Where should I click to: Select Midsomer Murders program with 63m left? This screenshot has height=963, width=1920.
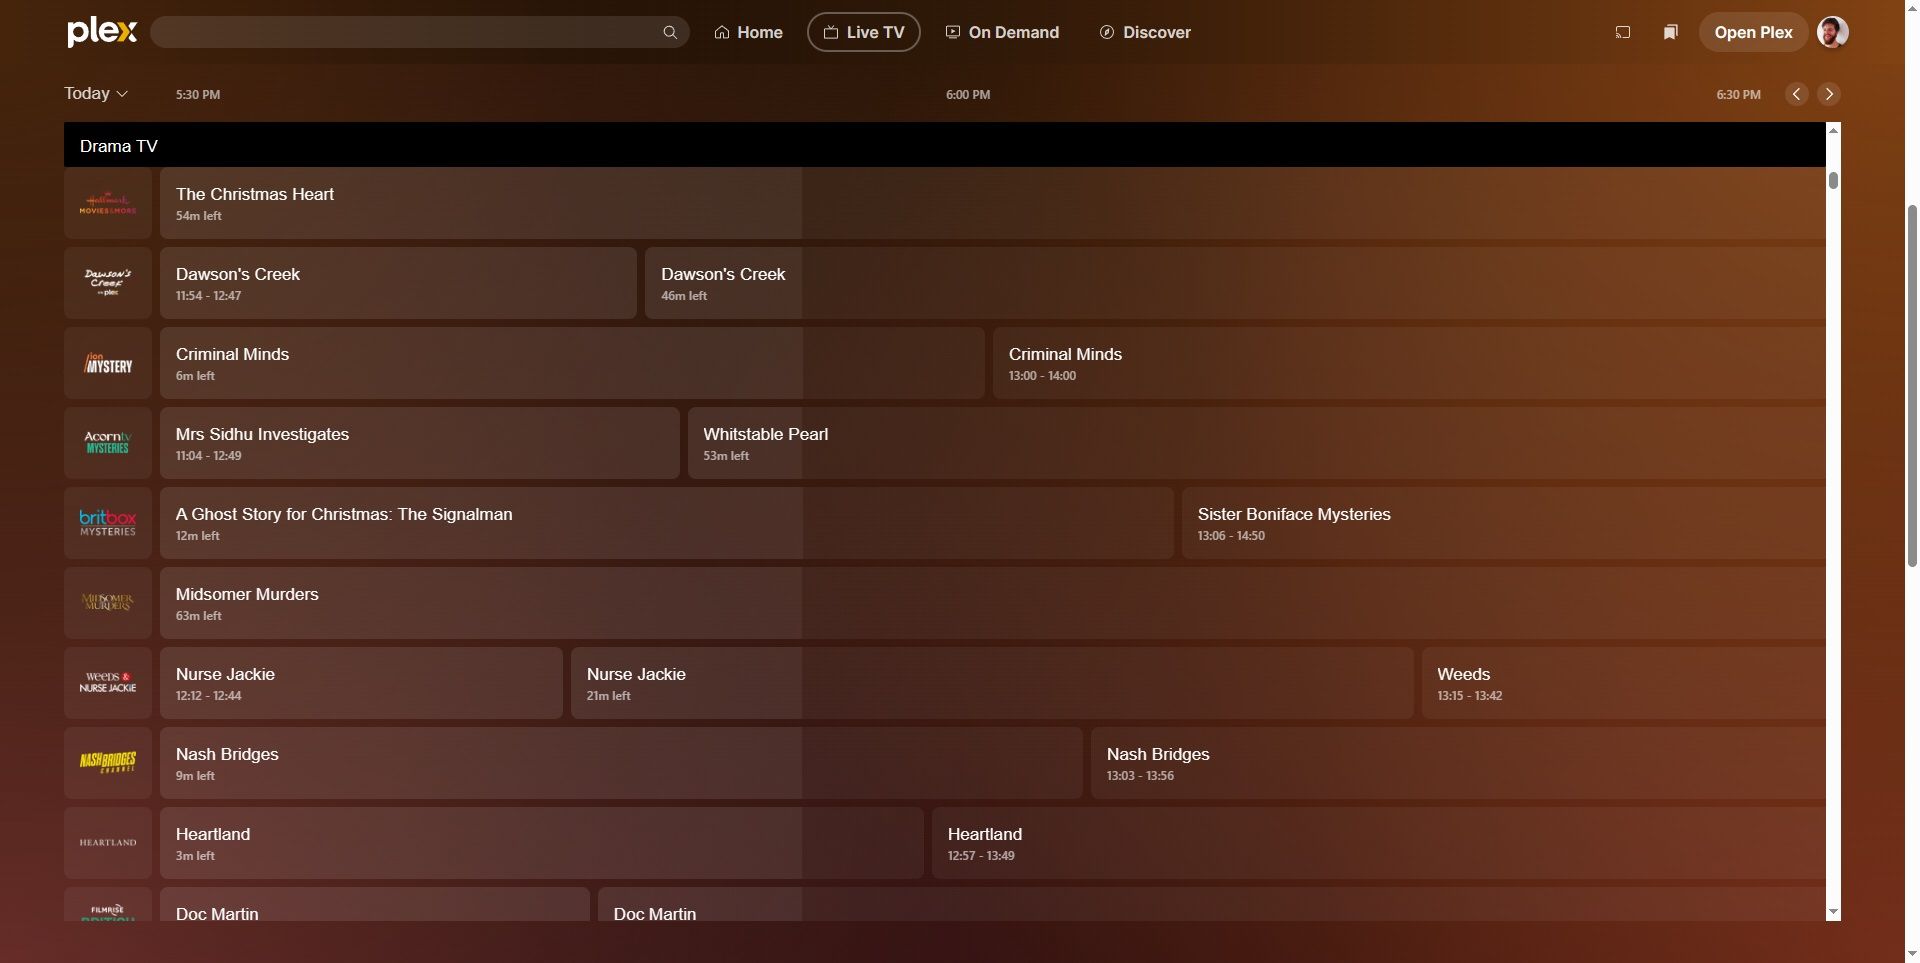coord(993,603)
